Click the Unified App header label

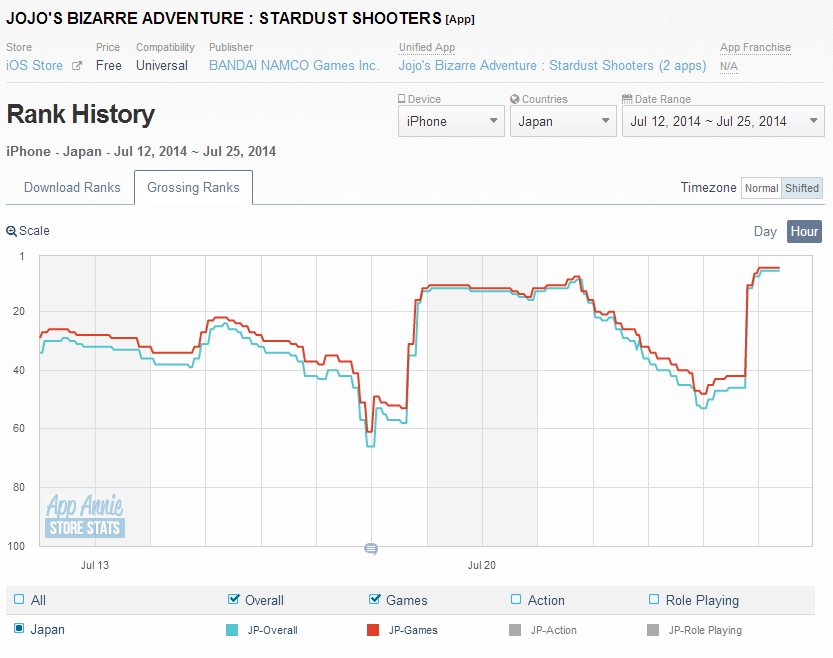click(x=427, y=47)
